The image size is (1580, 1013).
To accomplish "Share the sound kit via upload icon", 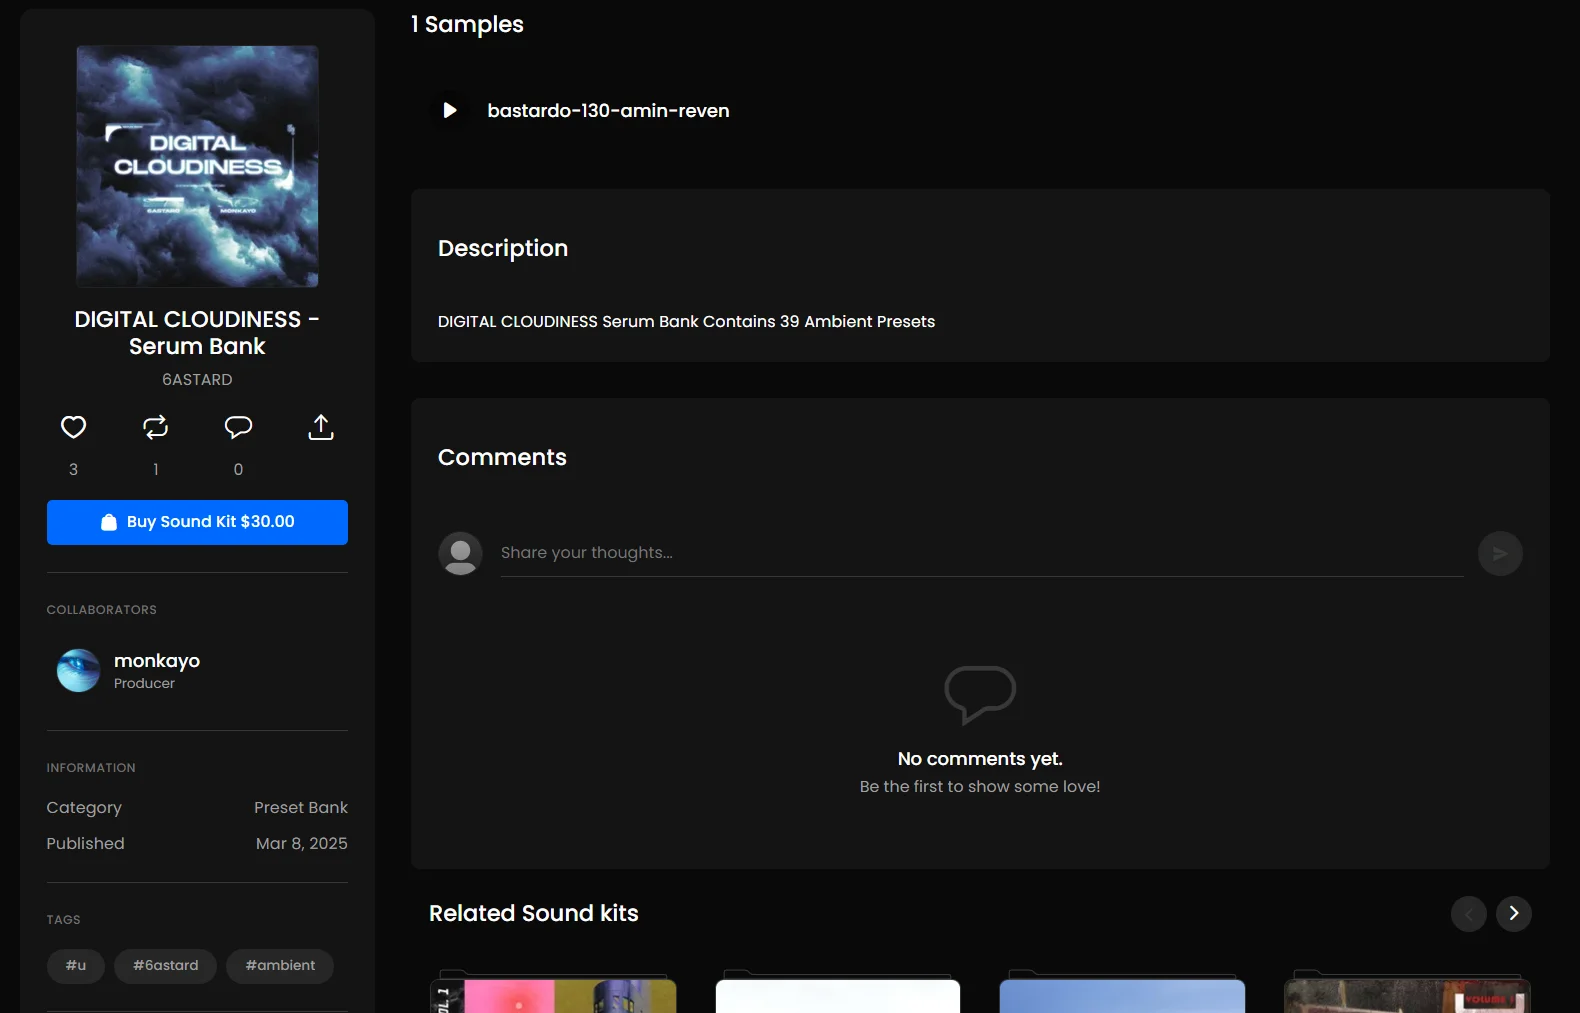I will (321, 427).
